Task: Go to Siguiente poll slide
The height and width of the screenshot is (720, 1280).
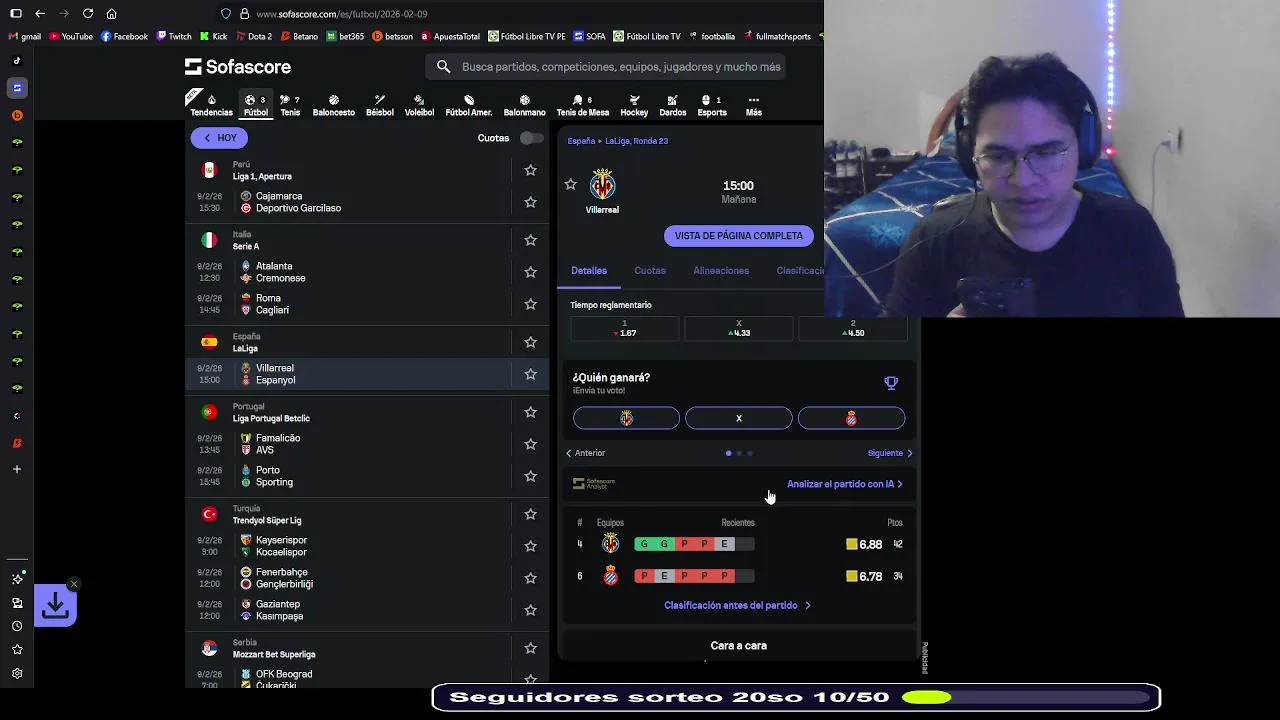Action: pyautogui.click(x=890, y=453)
